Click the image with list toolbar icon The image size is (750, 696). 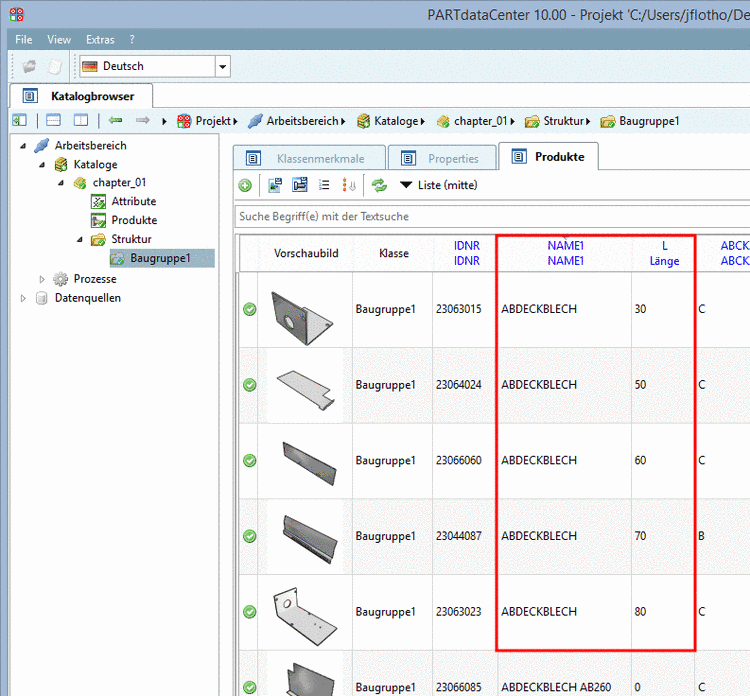click(300, 185)
